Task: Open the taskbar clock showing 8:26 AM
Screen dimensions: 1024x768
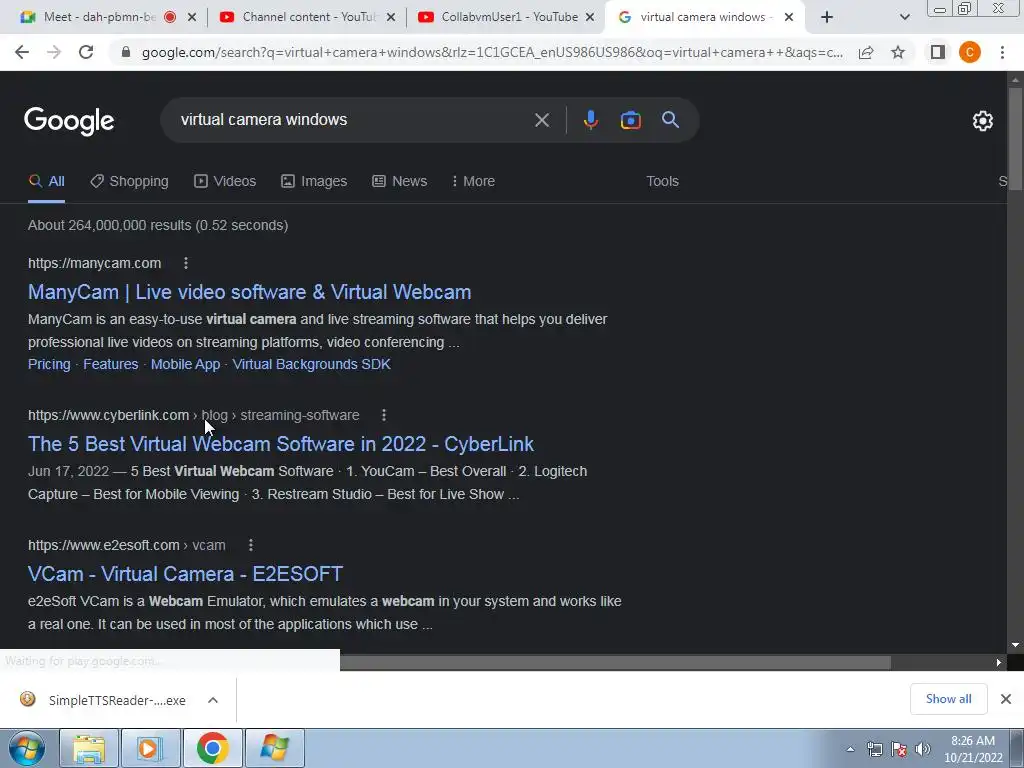Action: (x=972, y=749)
